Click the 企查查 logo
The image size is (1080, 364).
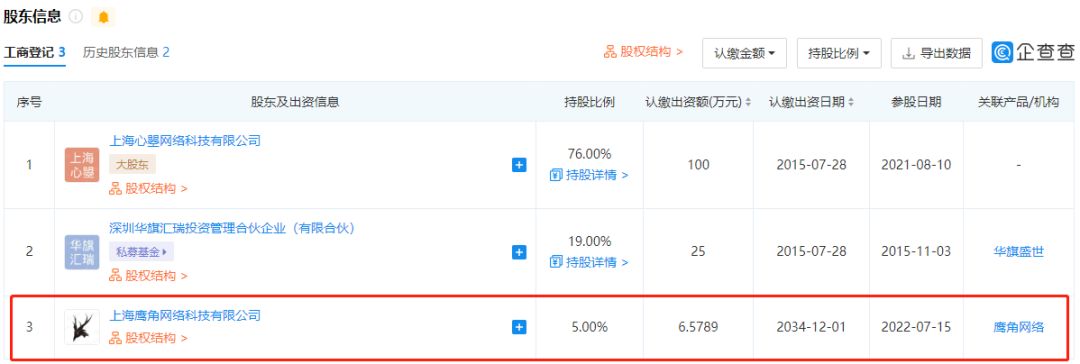1033,52
